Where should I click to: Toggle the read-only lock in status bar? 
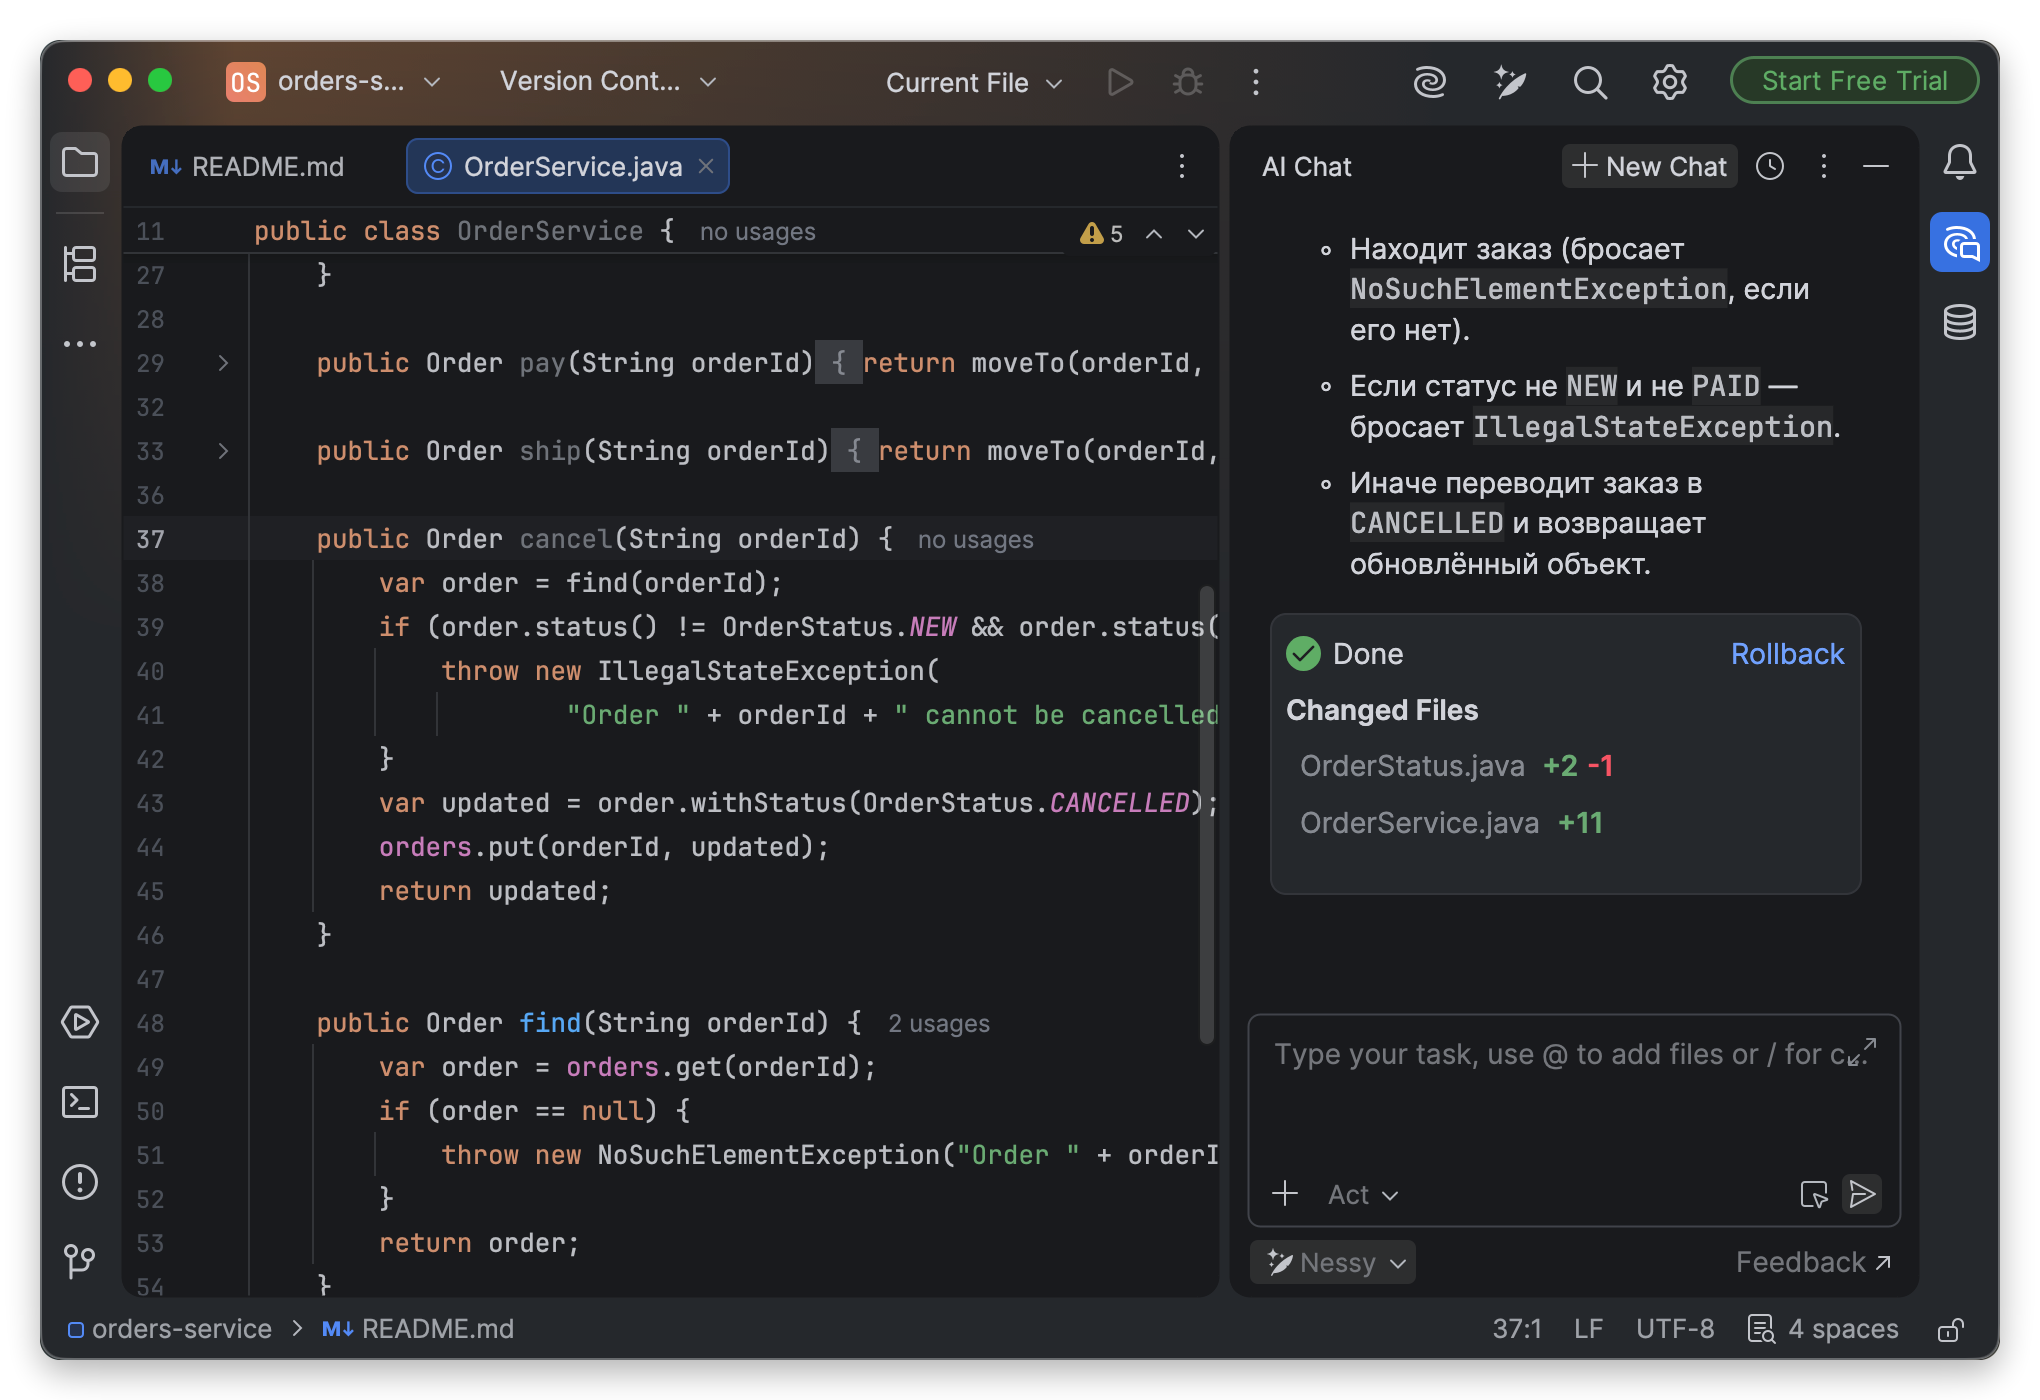[1951, 1329]
